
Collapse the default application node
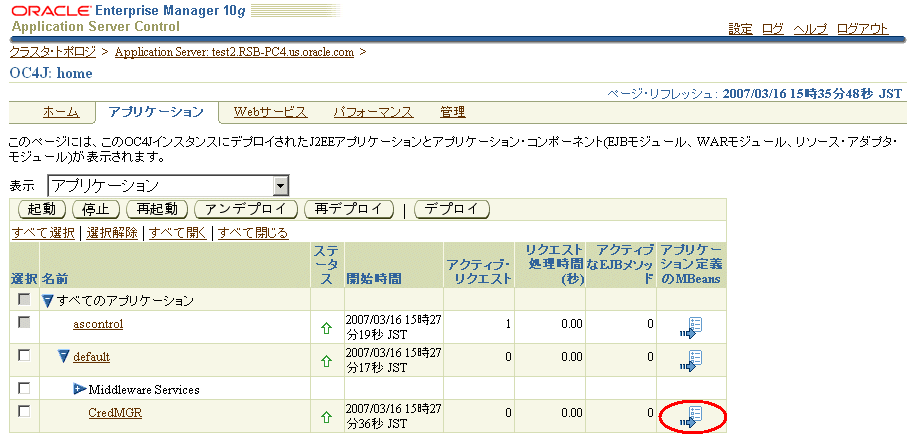pos(64,356)
